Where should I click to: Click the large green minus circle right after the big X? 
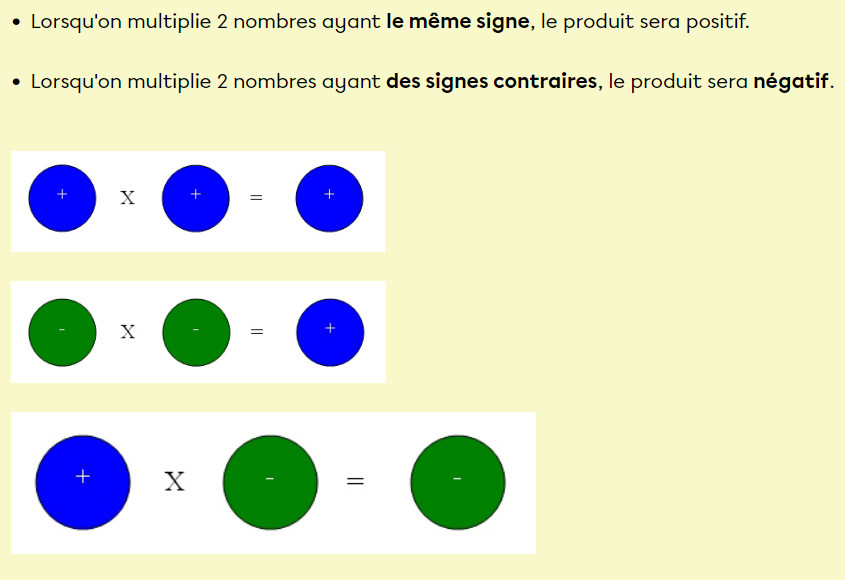pyautogui.click(x=270, y=481)
